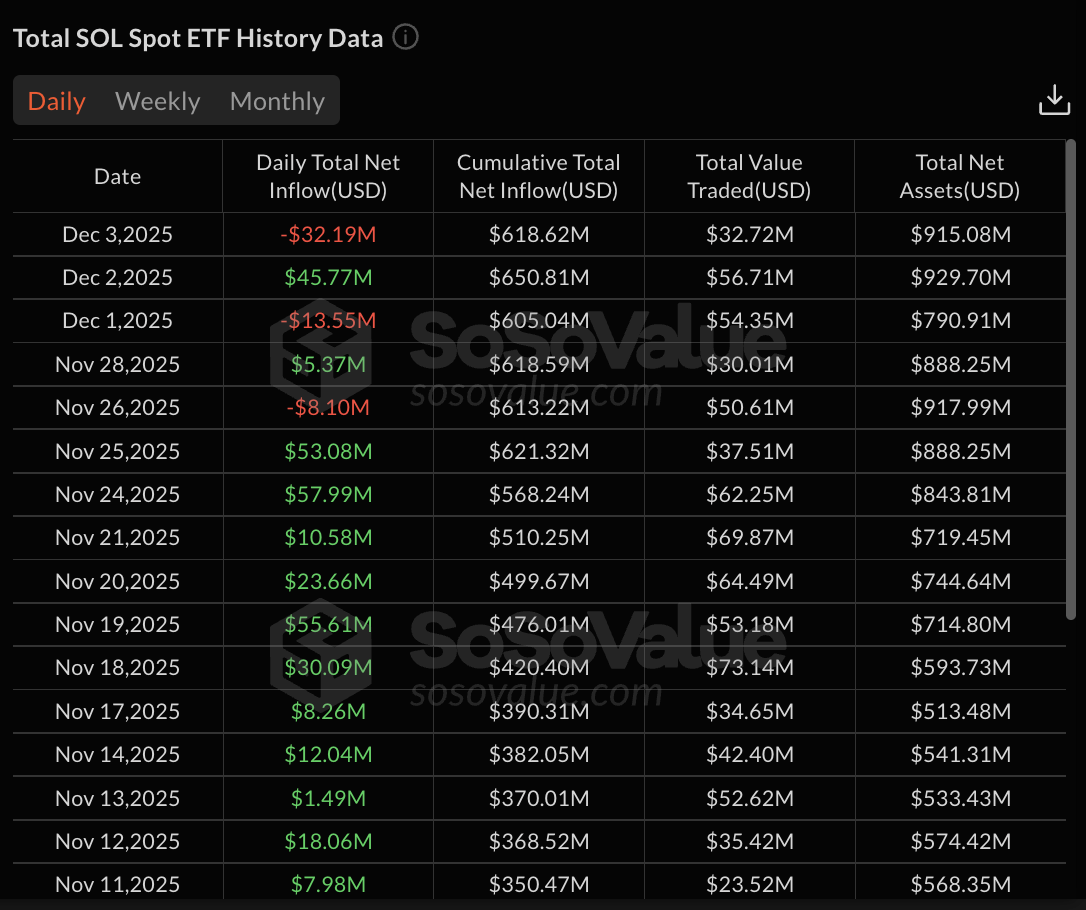Click the $73.14M value traded cell
This screenshot has width=1086, height=910.
click(x=749, y=668)
